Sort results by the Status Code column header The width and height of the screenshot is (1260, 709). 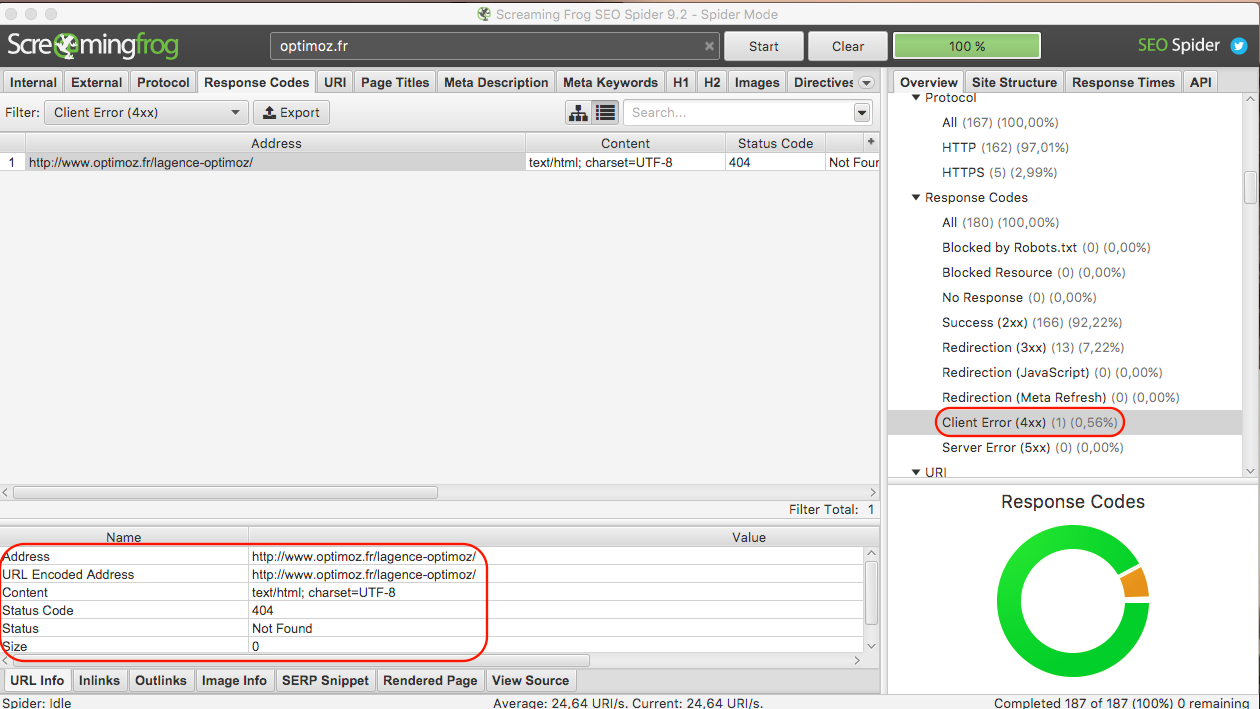[x=775, y=143]
